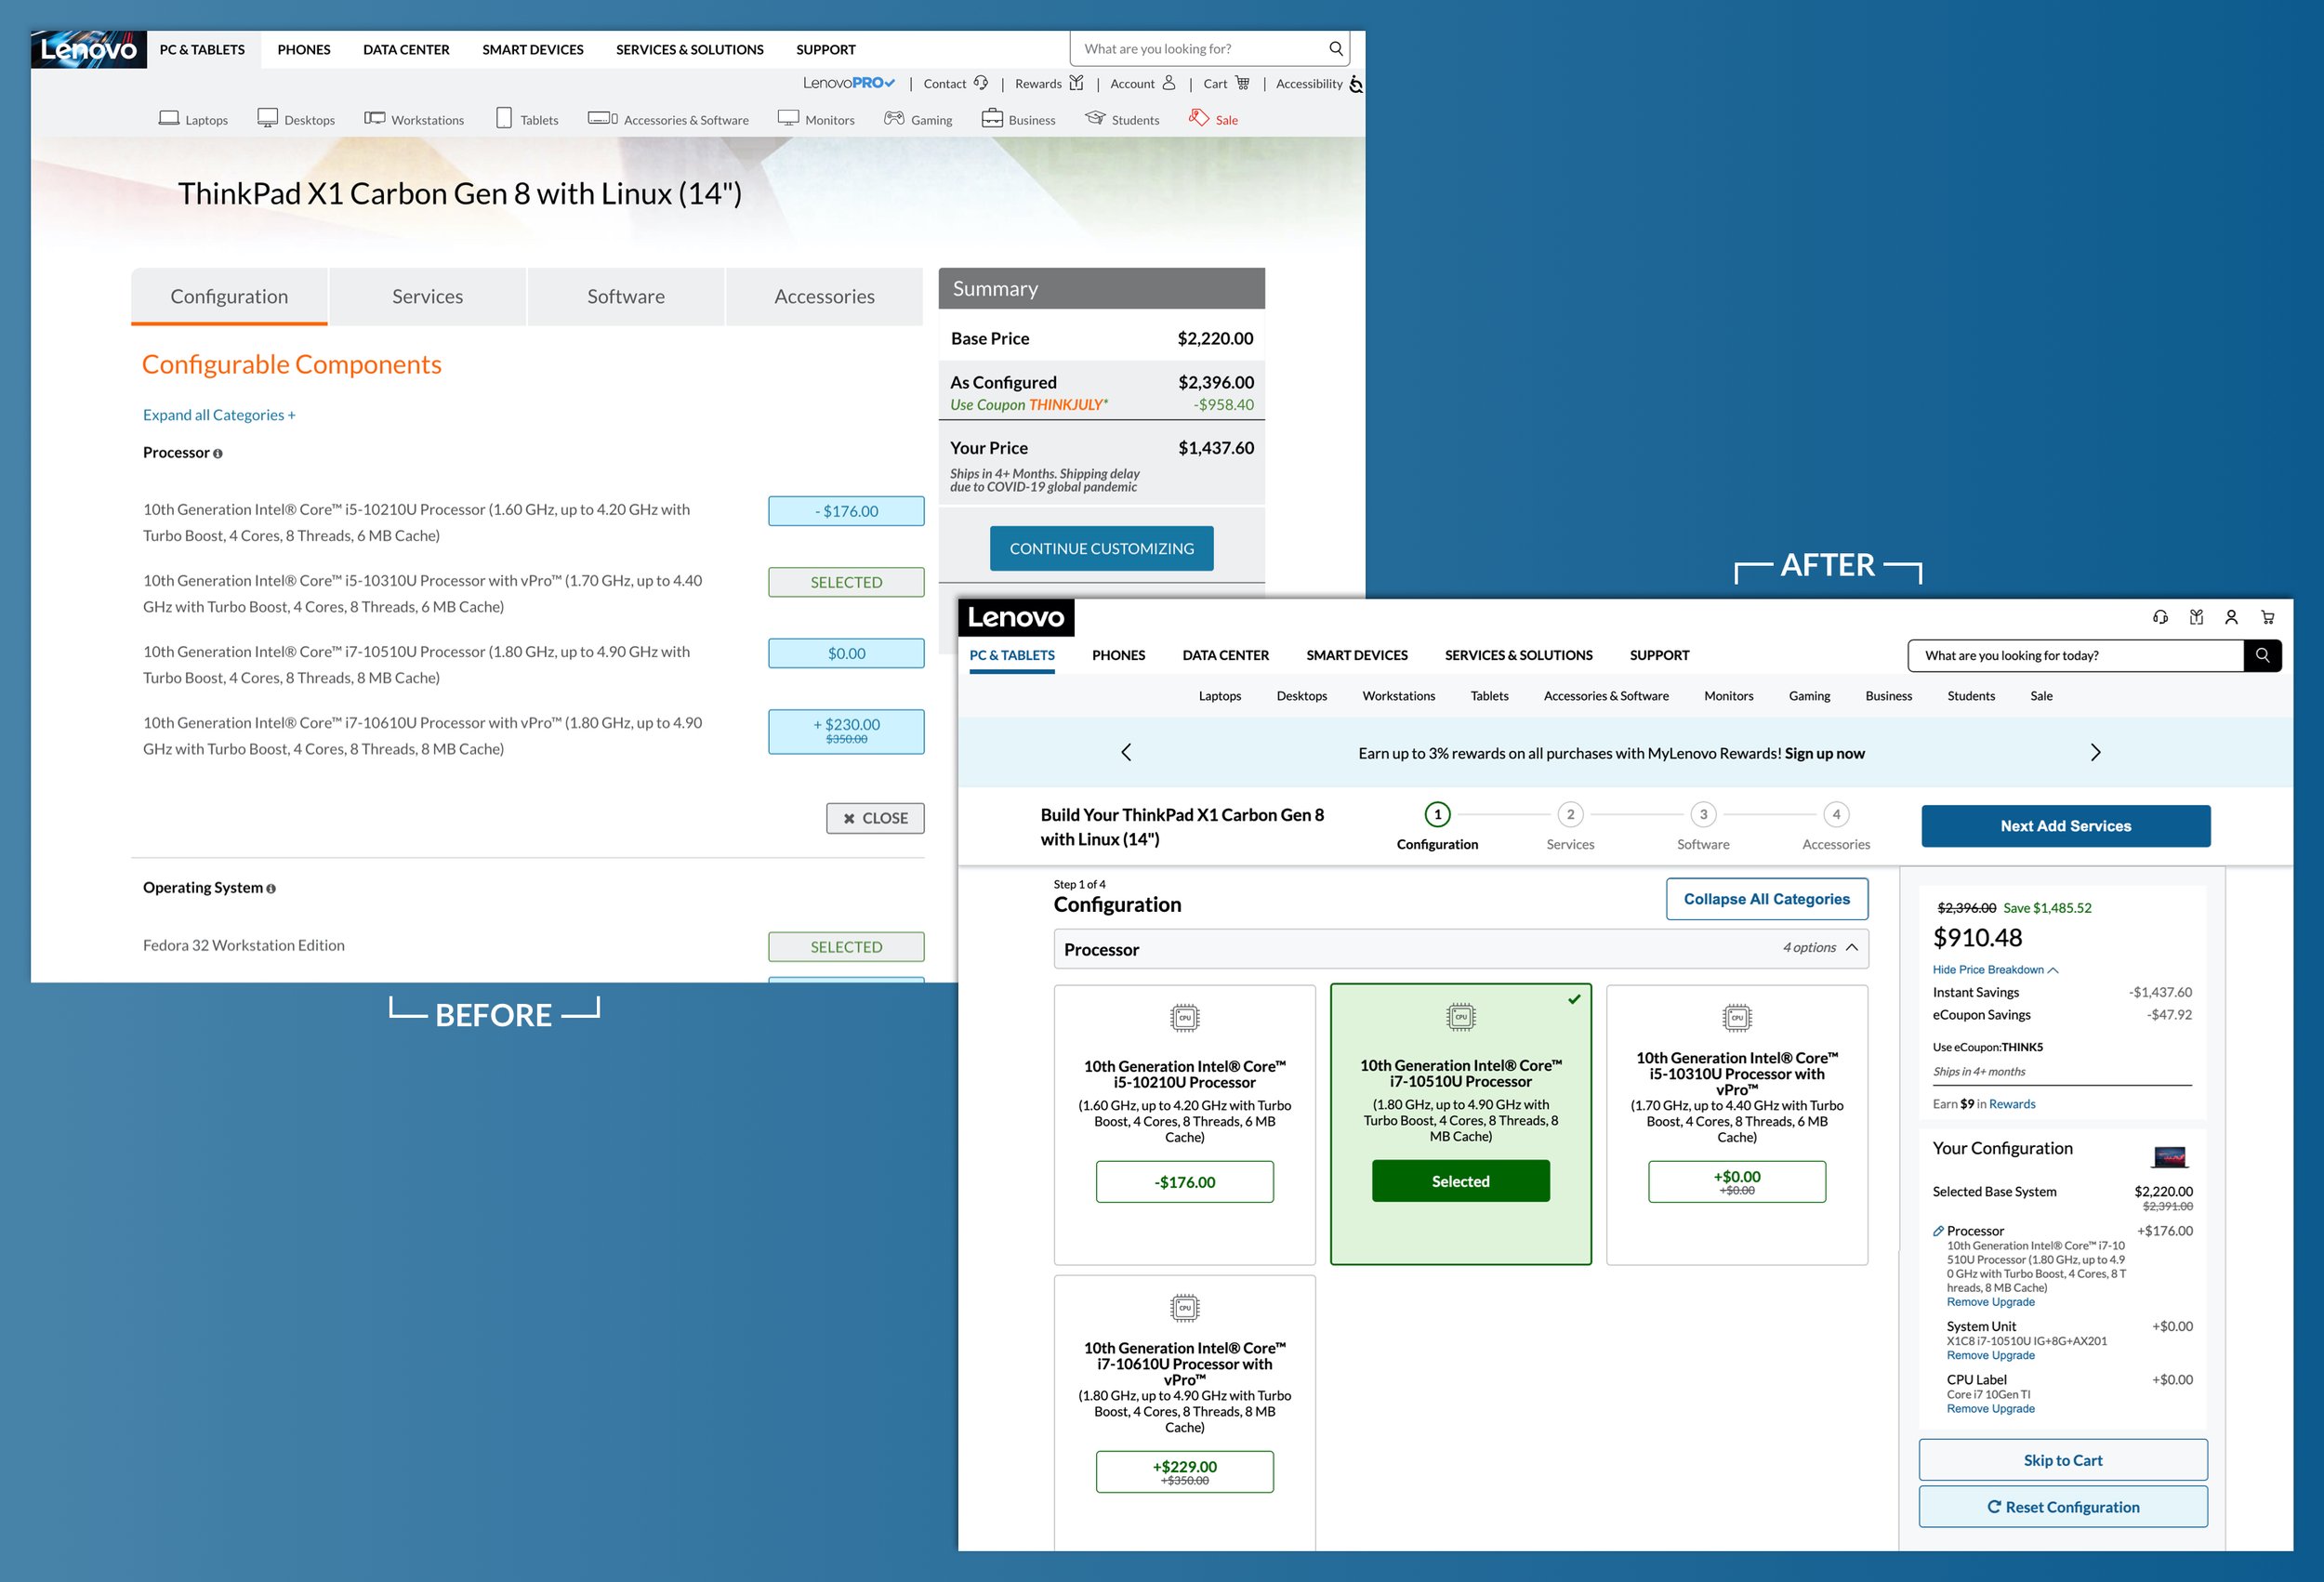Expand all Categories in the Before page
Image resolution: width=2324 pixels, height=1582 pixels.
[219, 415]
